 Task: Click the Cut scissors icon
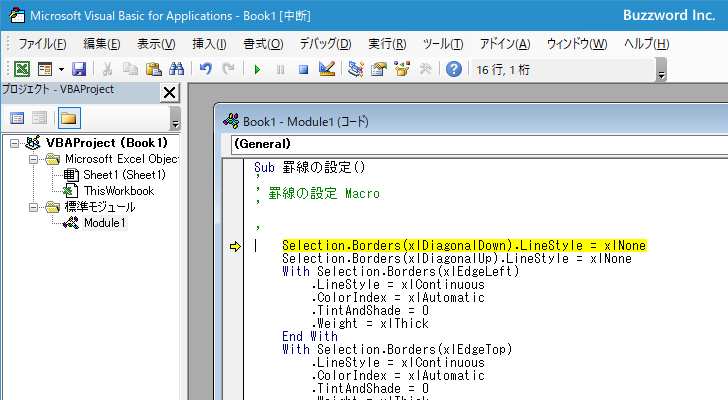click(107, 69)
